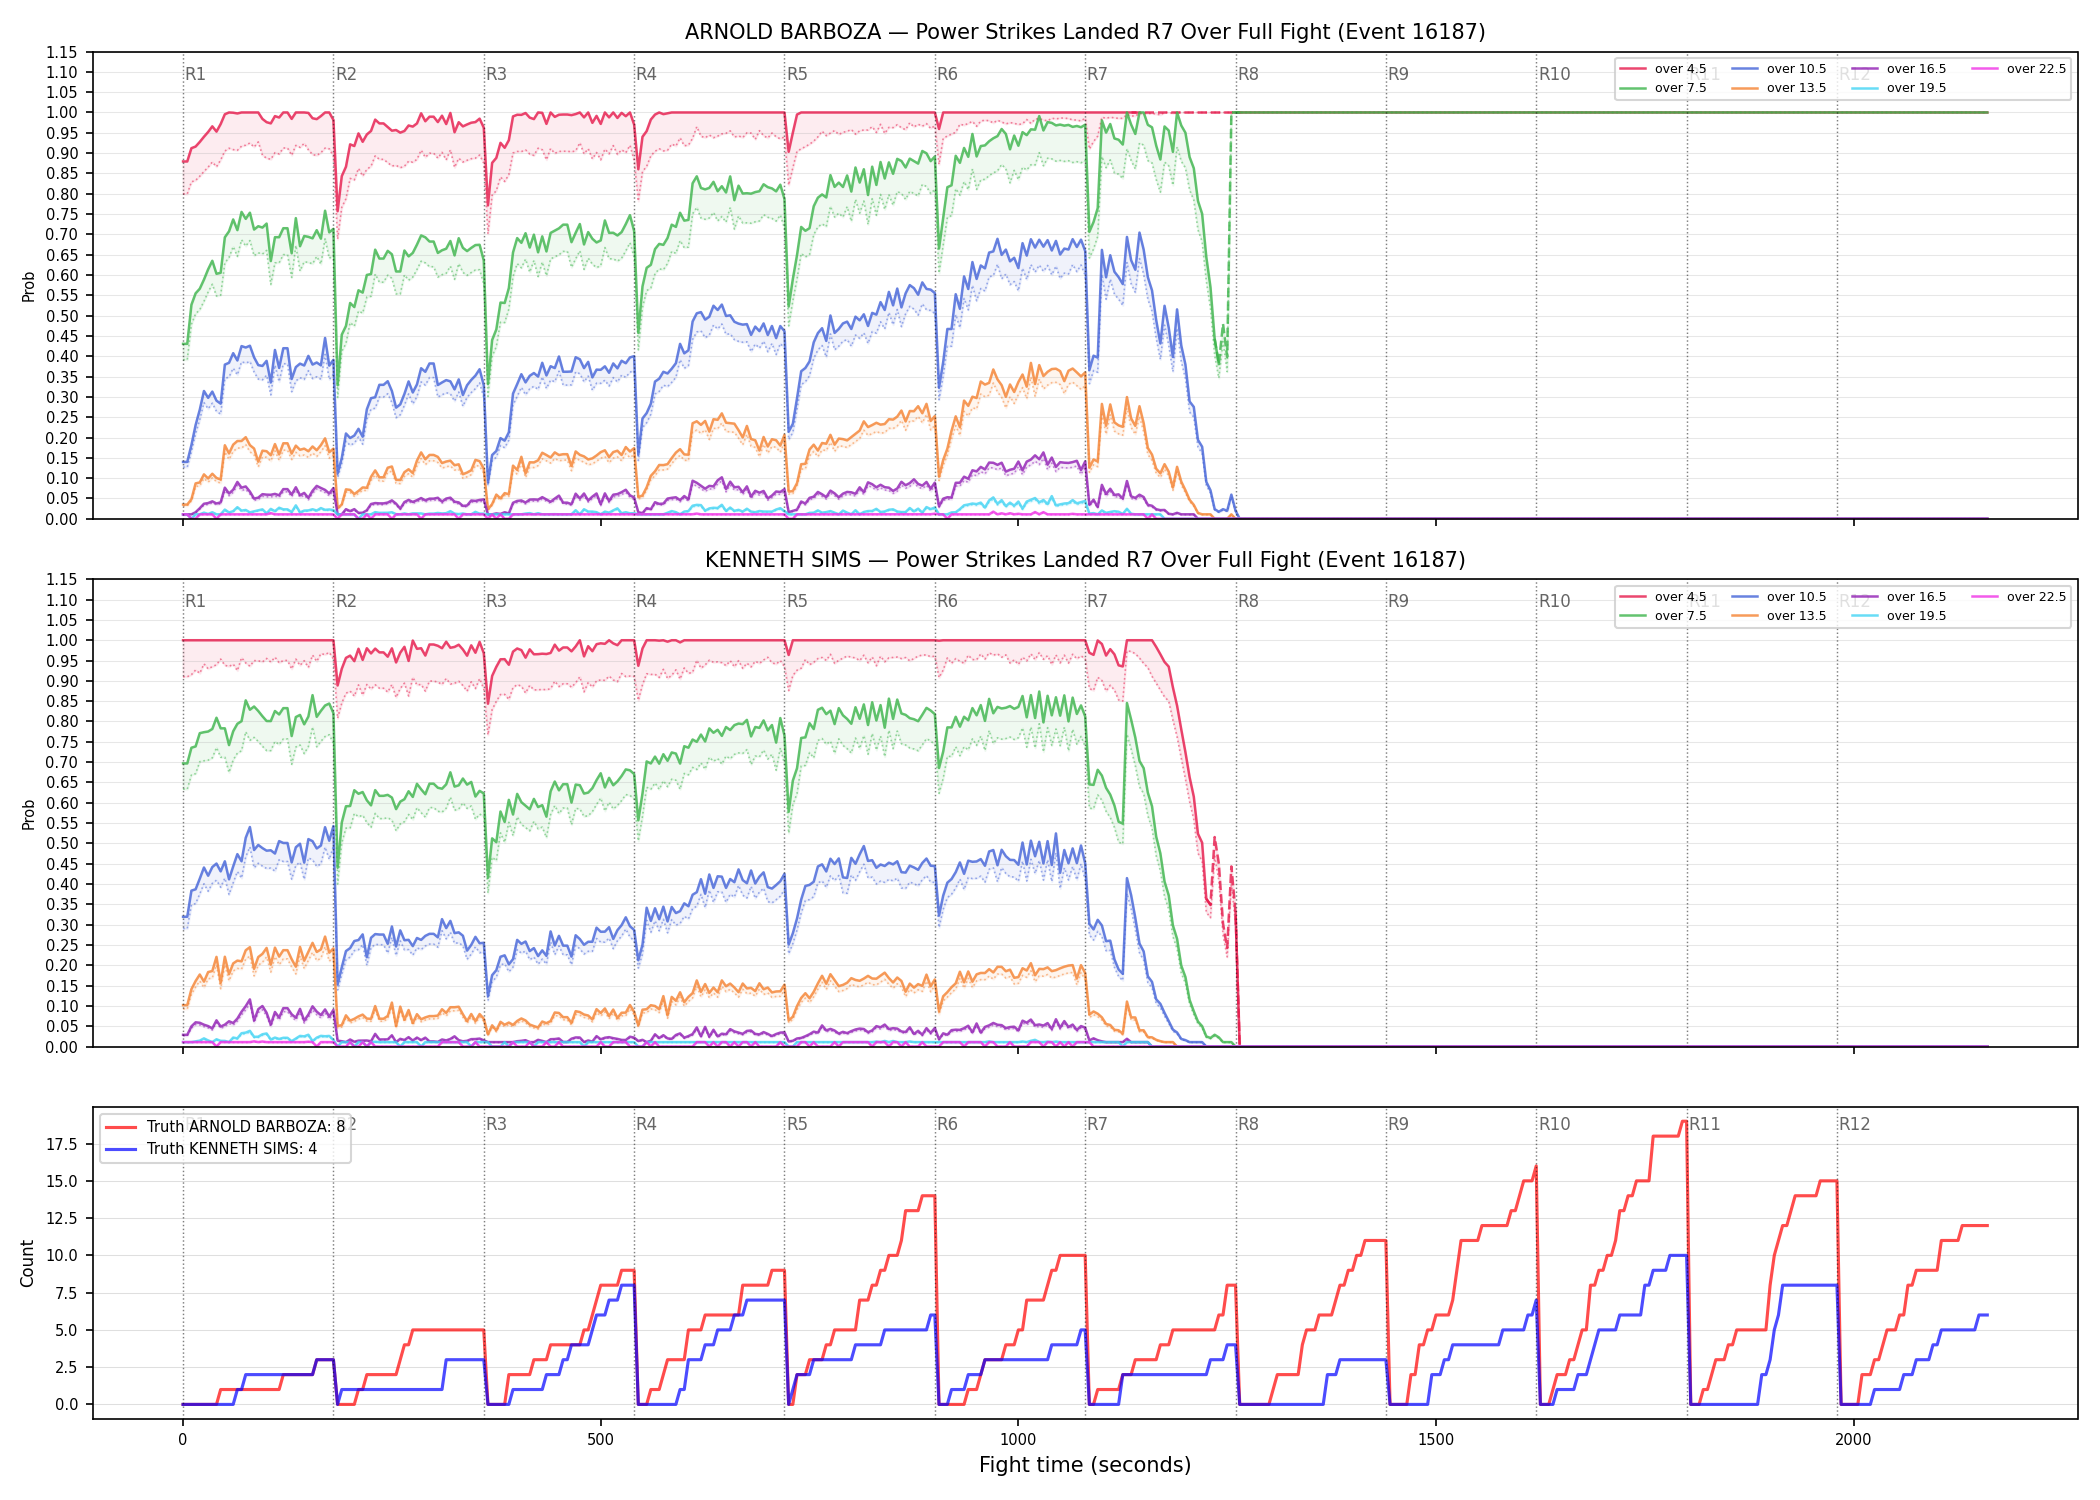Click R8 round marker in Barboza chart
The image size is (2100, 1500).
point(1248,74)
